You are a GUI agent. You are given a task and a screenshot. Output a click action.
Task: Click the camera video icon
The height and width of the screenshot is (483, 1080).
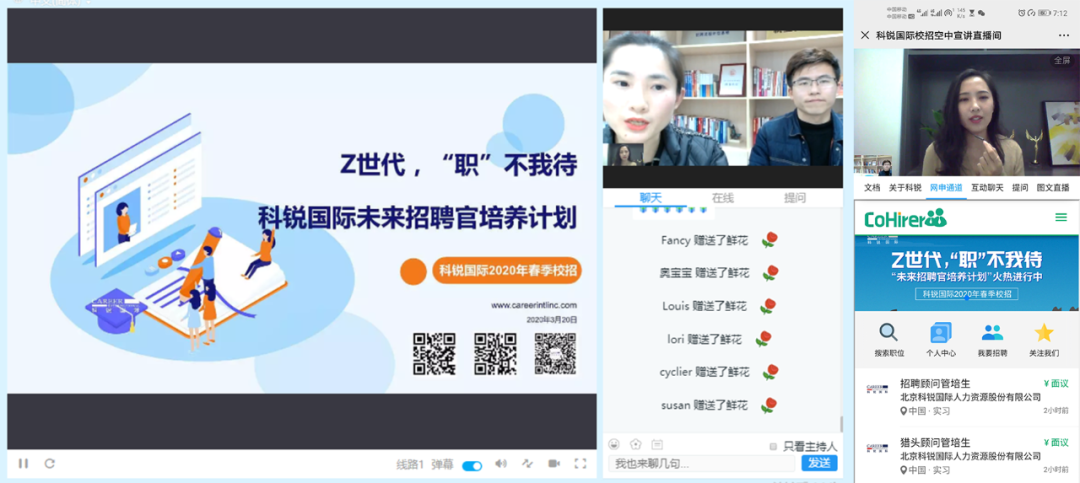coord(554,464)
